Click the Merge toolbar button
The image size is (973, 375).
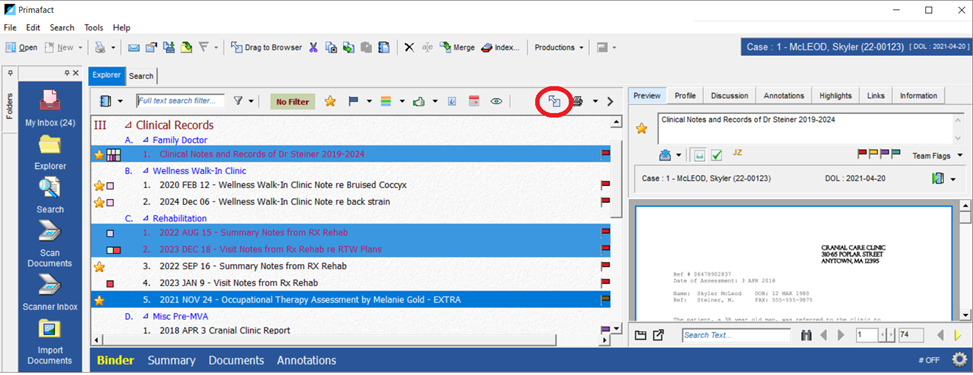[457, 47]
